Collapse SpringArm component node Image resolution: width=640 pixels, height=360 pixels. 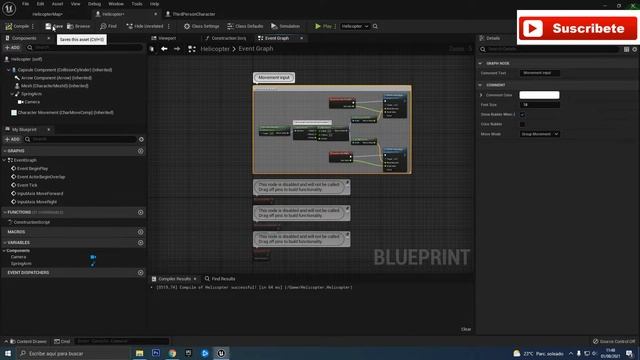[x=12, y=94]
